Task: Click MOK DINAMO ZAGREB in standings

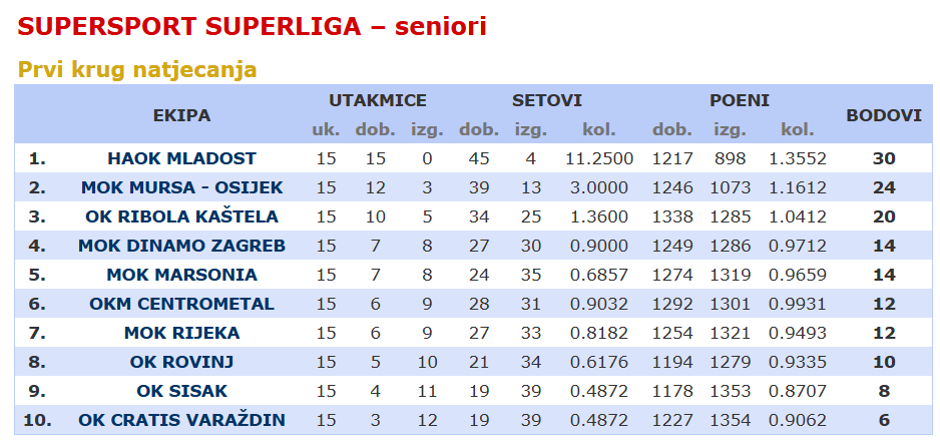Action: point(182,246)
